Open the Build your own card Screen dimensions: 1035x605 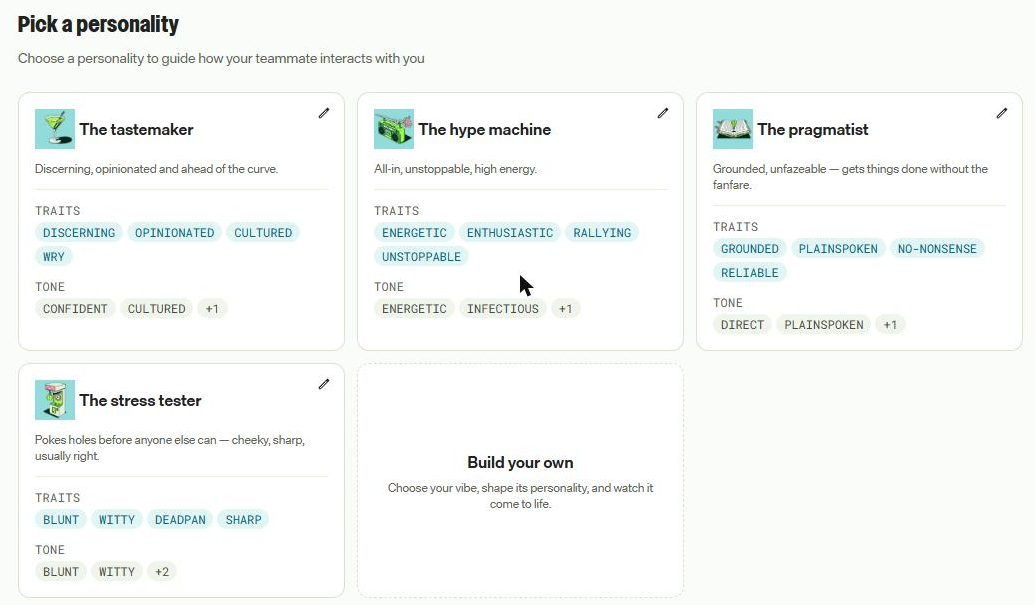[x=520, y=480]
